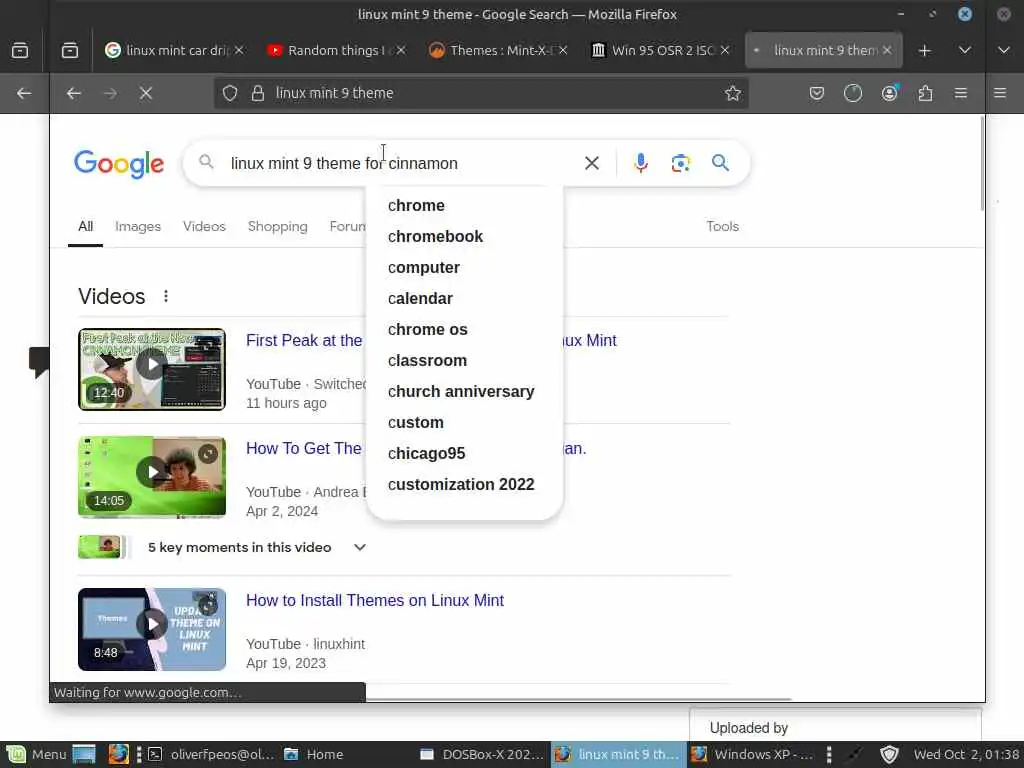
Task: Open search Tools options
Action: click(x=722, y=227)
